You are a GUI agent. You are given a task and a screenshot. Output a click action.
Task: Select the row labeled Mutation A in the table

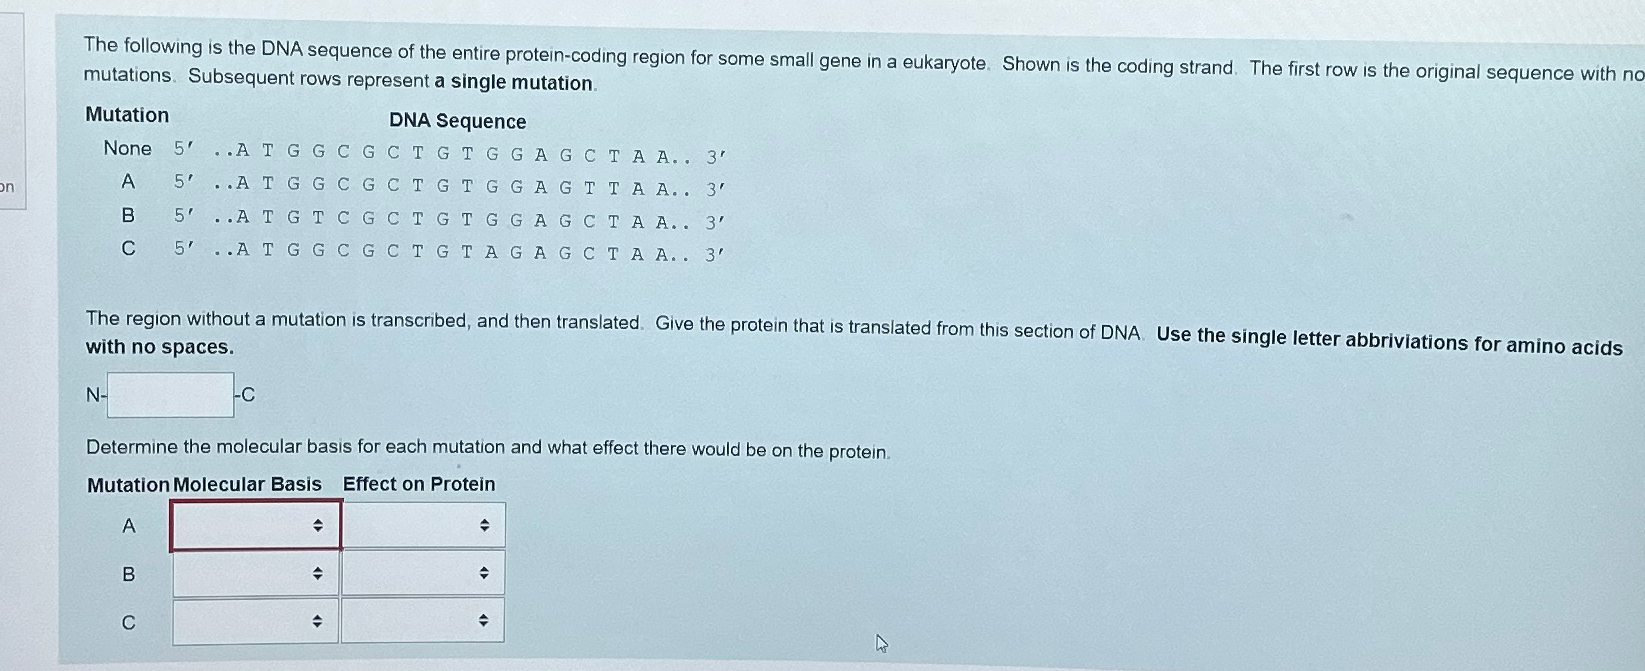(128, 523)
